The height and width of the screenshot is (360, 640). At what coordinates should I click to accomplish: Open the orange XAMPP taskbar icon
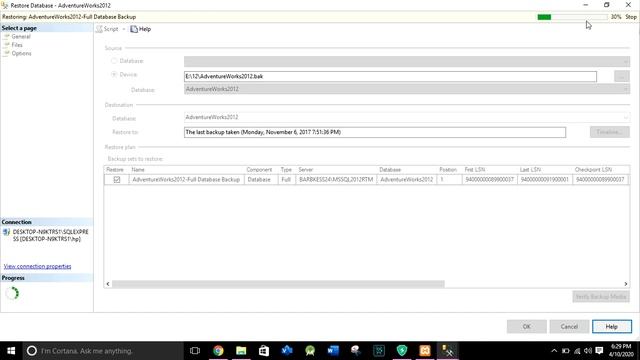(x=425, y=351)
